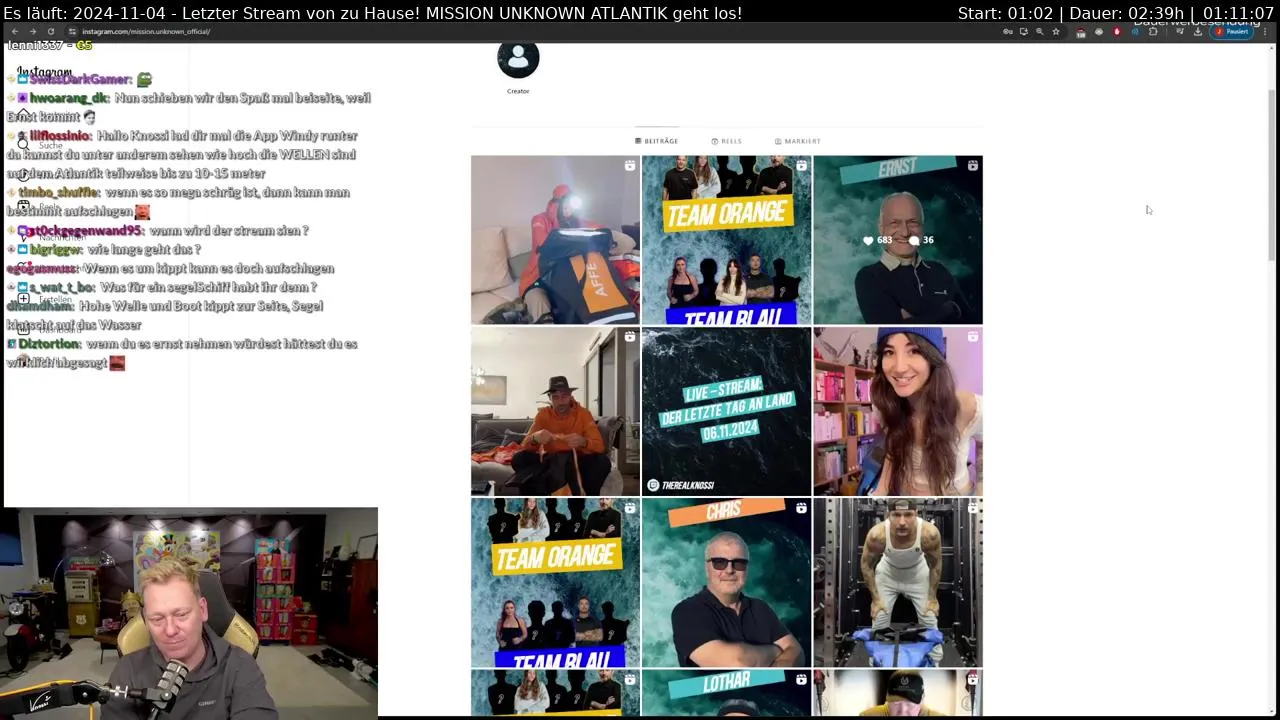The height and width of the screenshot is (720, 1280).
Task: Open the Live-Stream Der letzte Tag post
Action: pos(726,411)
